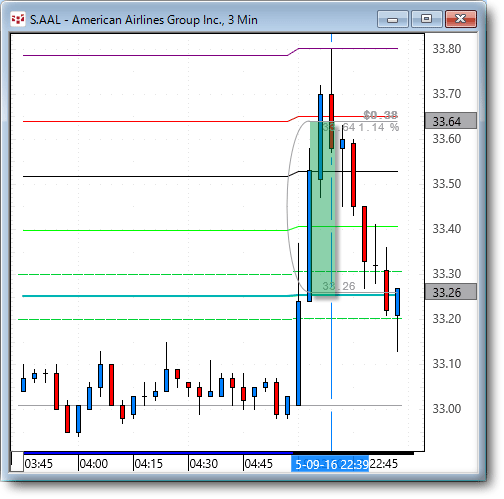
Task: Minimize the S.AAL chart window
Action: coord(392,19)
